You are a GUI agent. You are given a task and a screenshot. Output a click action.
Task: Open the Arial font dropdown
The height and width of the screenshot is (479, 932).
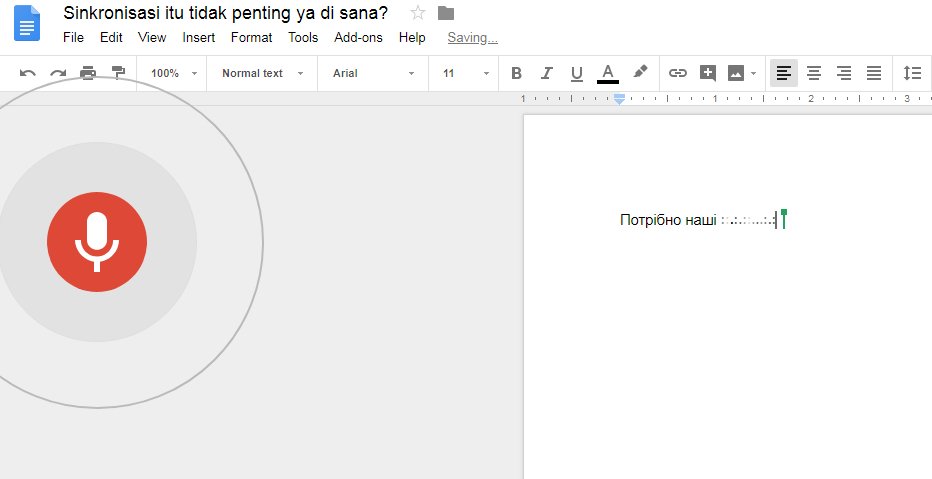373,73
